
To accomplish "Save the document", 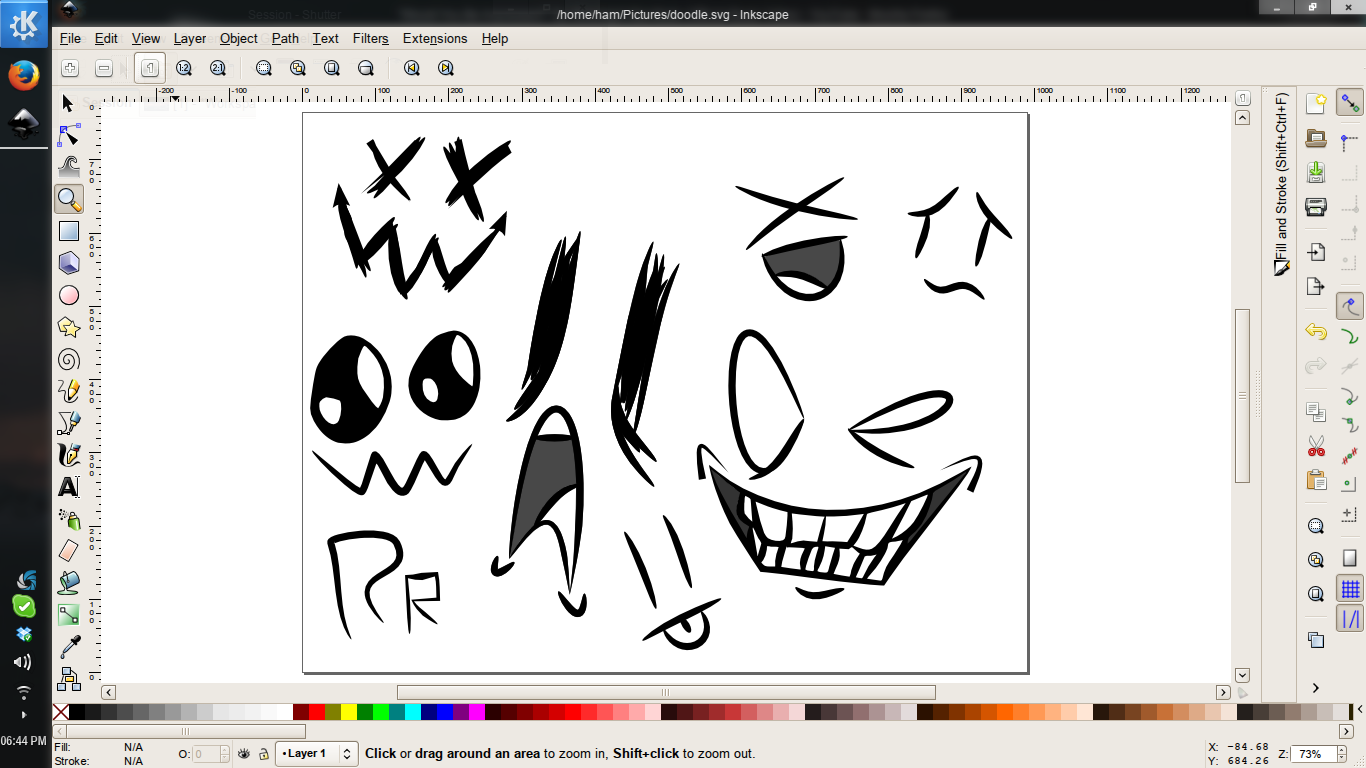I will pos(1316,172).
